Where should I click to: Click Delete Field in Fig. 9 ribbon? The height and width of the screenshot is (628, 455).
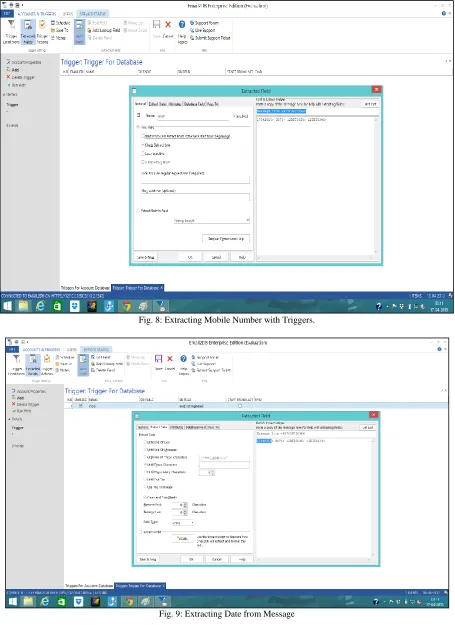[x=103, y=370]
